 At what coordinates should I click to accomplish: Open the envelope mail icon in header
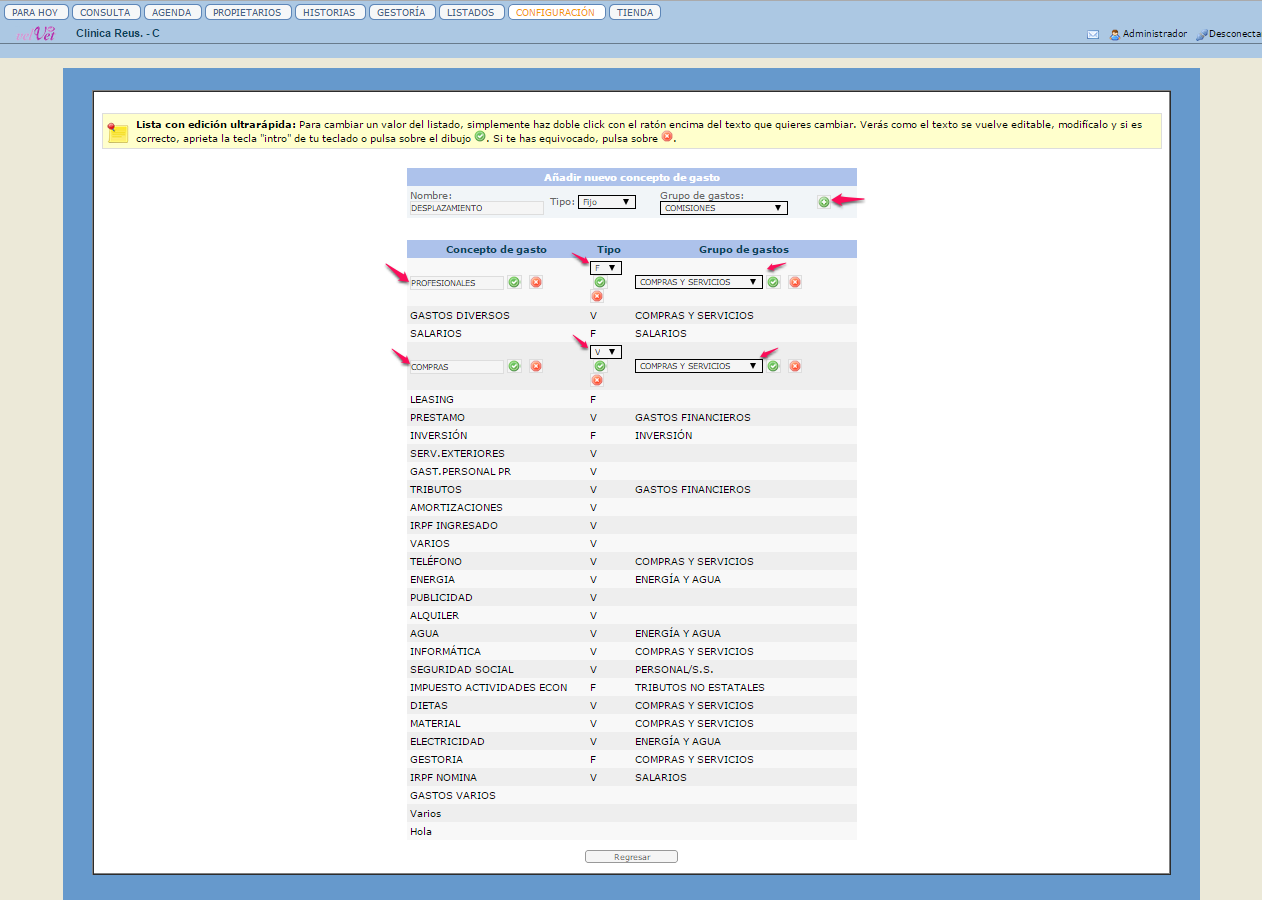click(1093, 34)
